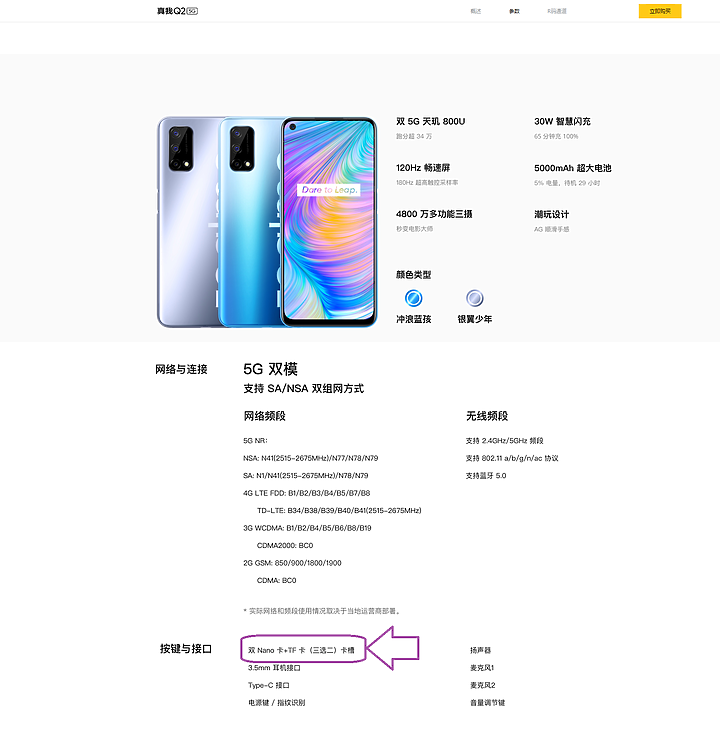Click the 5000mAh 超大电池 feature heading

click(572, 168)
